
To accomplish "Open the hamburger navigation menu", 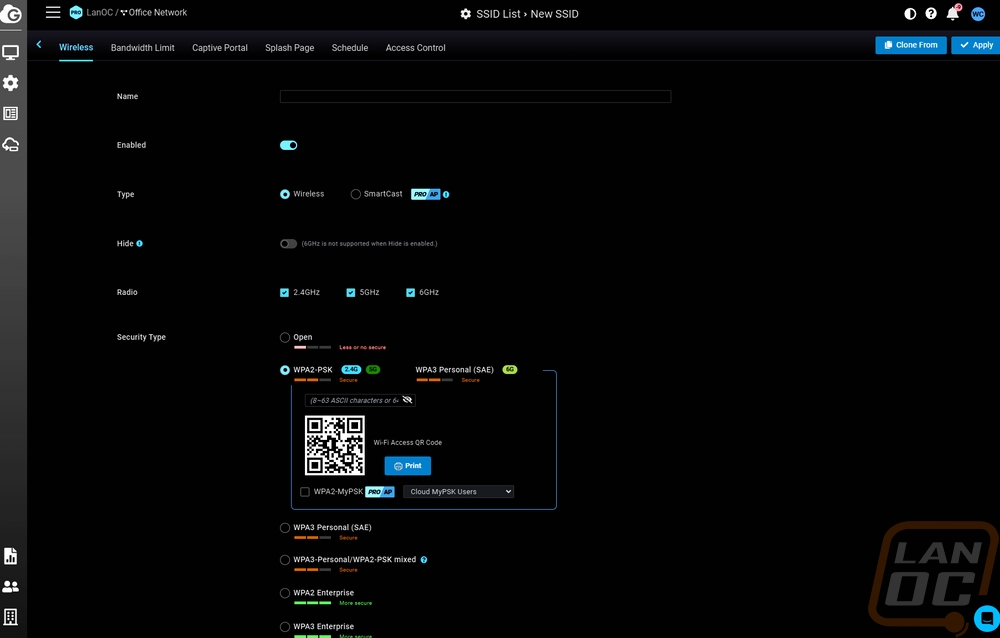I will pos(53,13).
